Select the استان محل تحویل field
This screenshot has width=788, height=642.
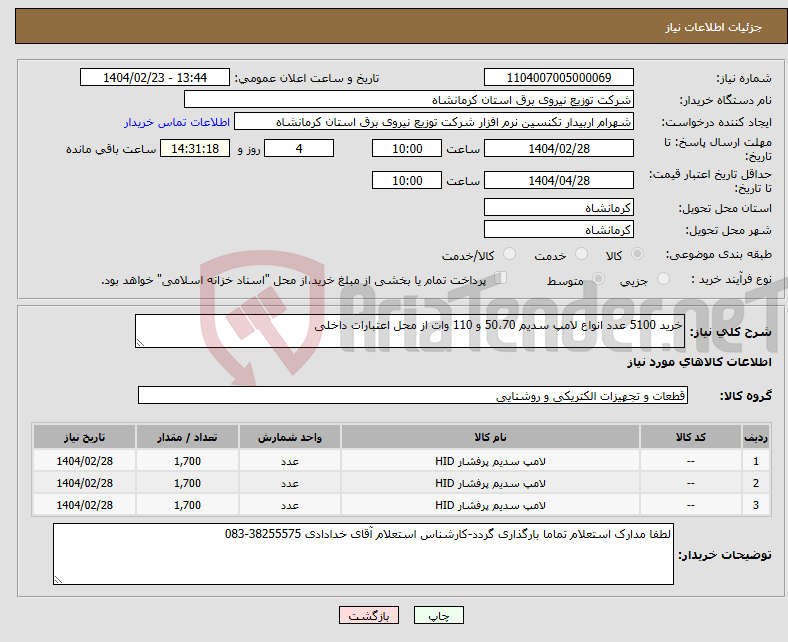(558, 207)
